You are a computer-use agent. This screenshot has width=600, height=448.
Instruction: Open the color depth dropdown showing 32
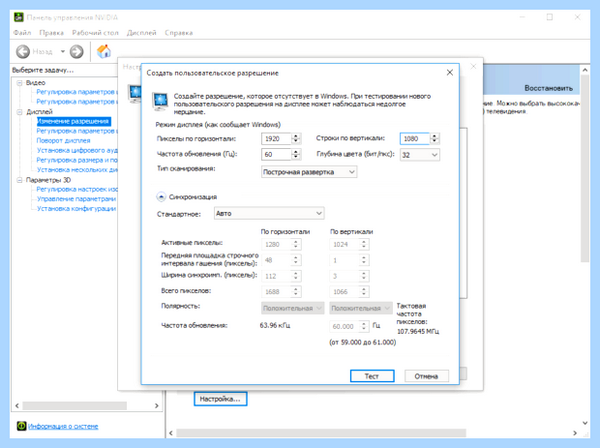420,155
